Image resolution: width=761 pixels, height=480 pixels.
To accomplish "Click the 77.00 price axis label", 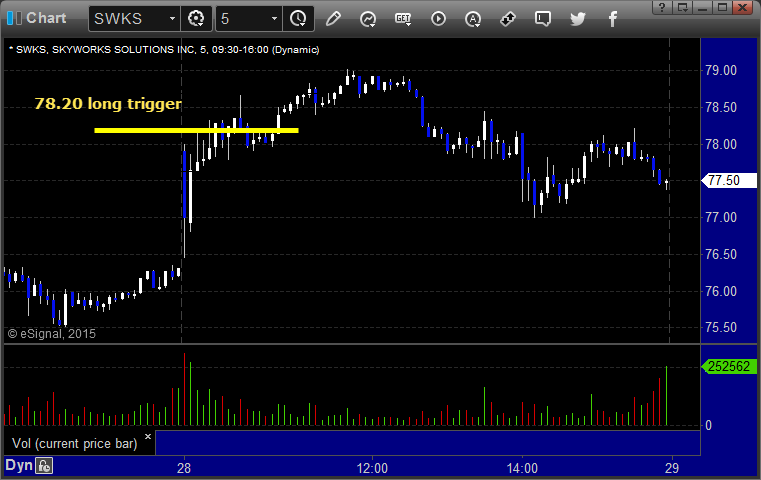I will tap(721, 217).
